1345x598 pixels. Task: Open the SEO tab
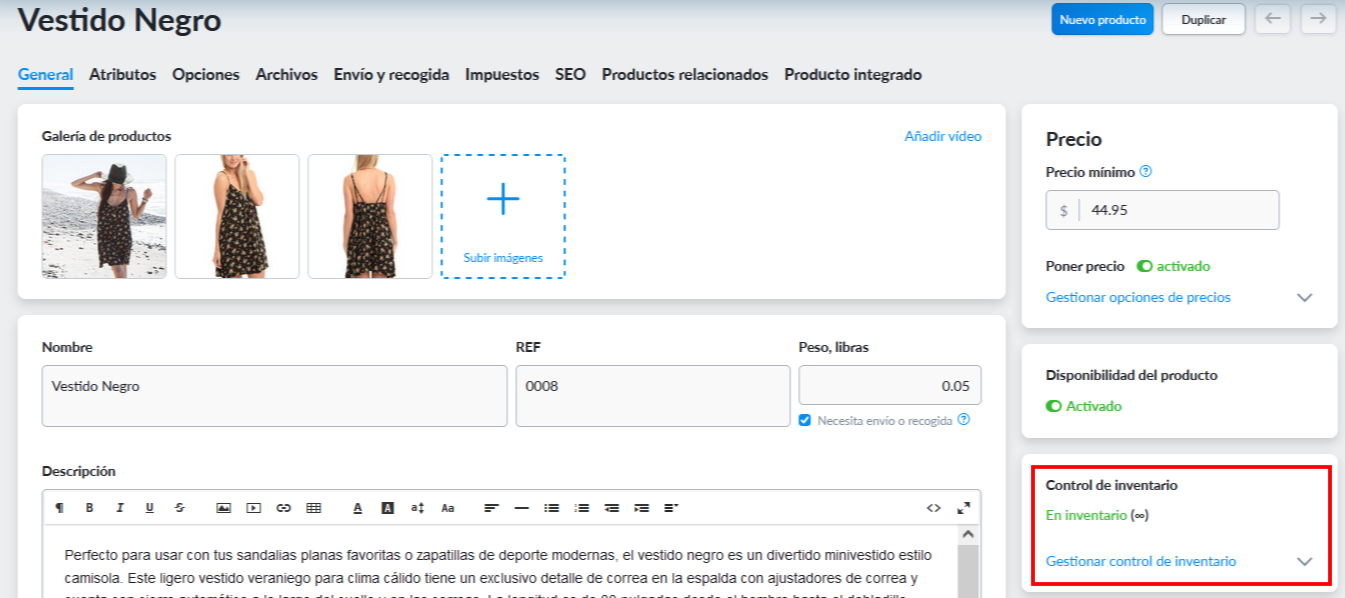point(571,74)
